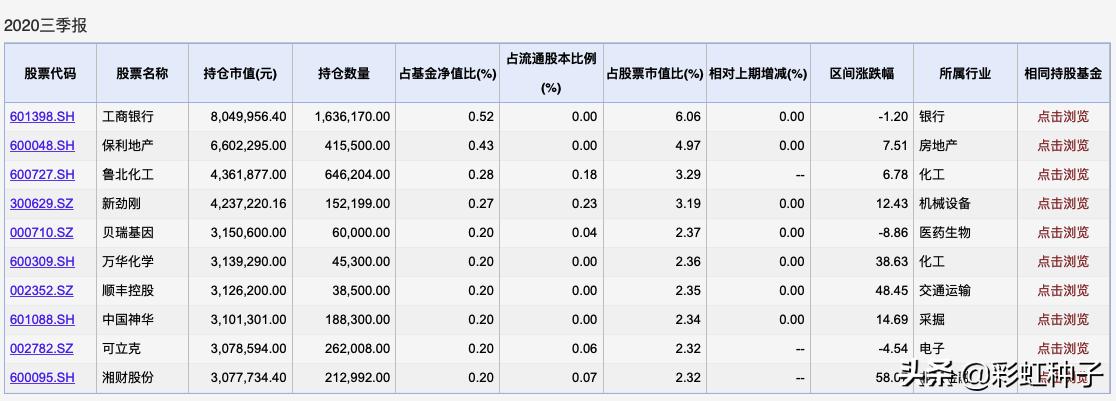Click holding quantity 1,636,170.00
Viewport: 1116px width, 401px height.
(352, 117)
